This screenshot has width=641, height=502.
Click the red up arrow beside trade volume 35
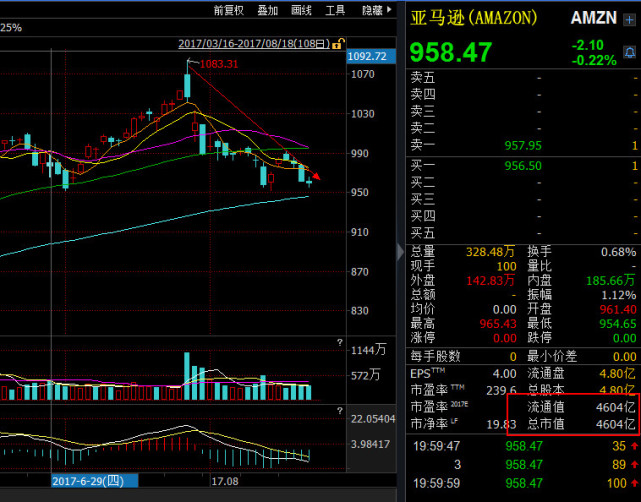tap(631, 445)
